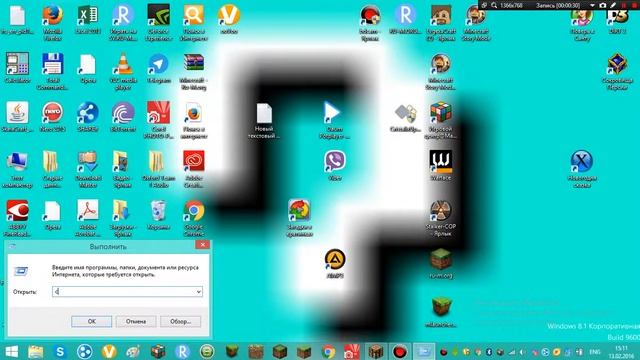Open the Recycle Bin (Корзина) icon

point(158,211)
